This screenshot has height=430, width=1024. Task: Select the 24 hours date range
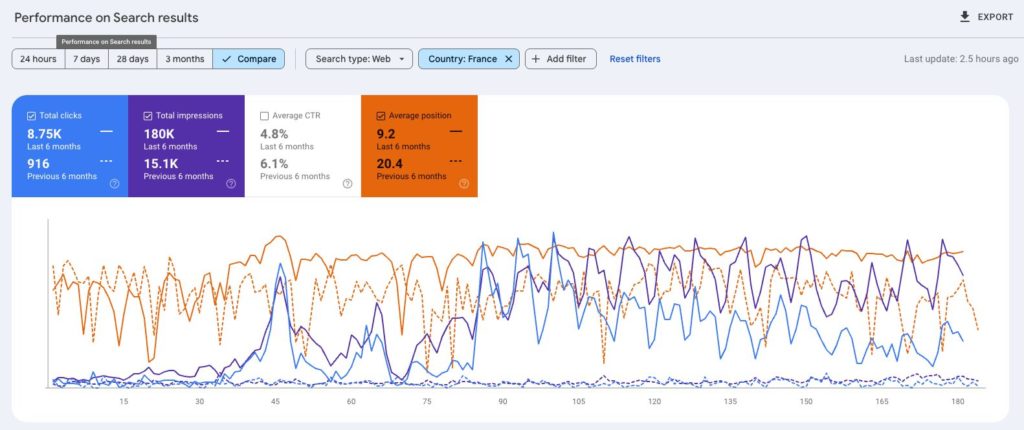tap(38, 59)
